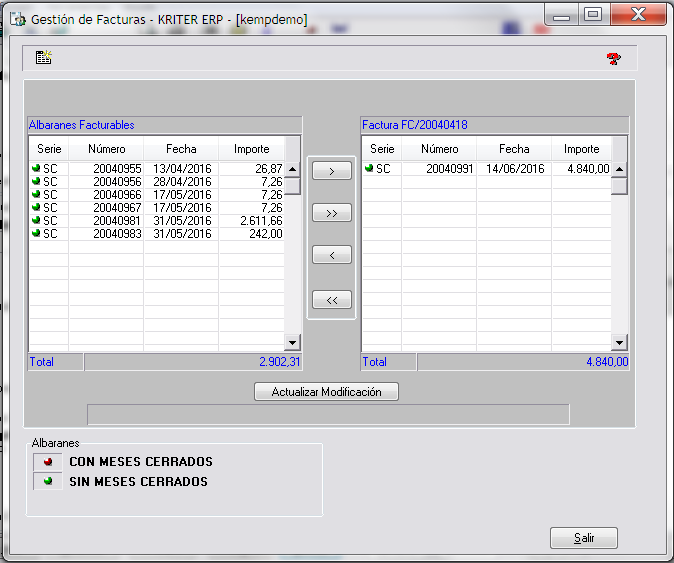Minimize the Gestión de Facturas window
The height and width of the screenshot is (563, 674).
561,15
